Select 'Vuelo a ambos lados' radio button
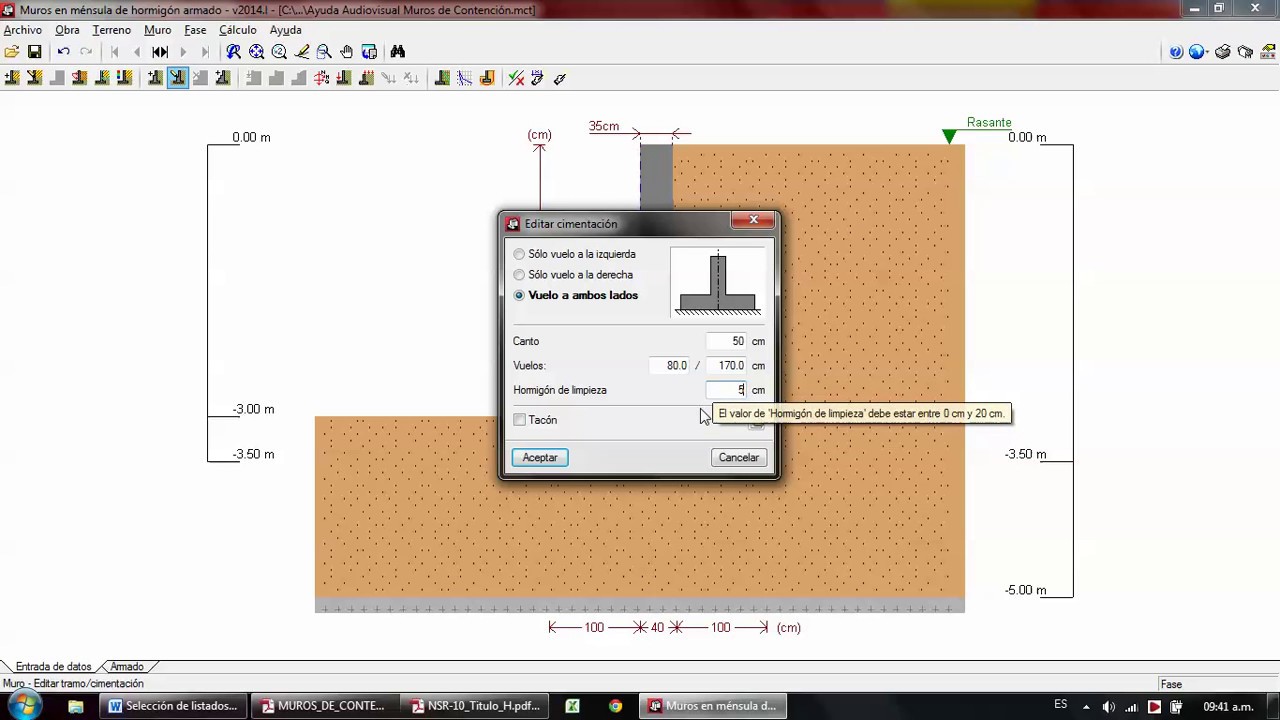This screenshot has height=720, width=1280. click(x=519, y=295)
